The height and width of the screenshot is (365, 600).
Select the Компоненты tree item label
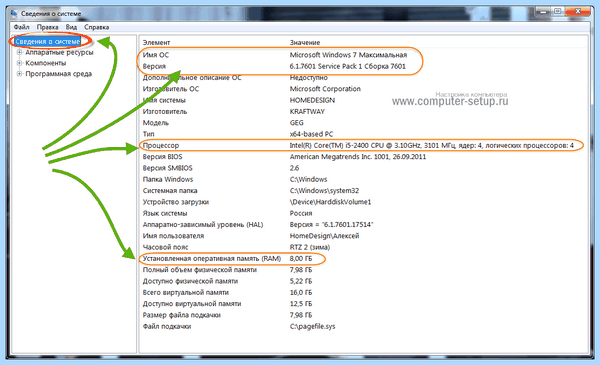46,63
